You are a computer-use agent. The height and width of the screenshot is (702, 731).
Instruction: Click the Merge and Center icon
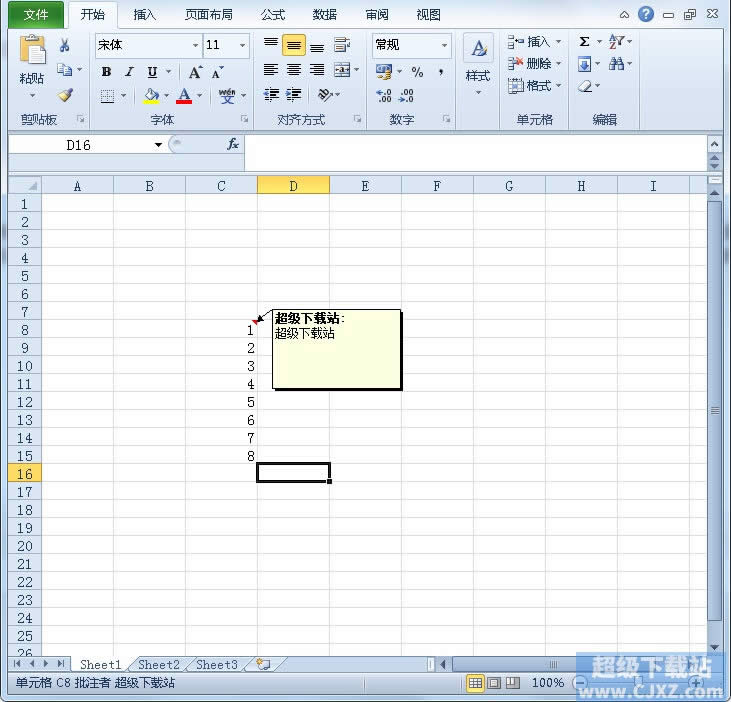click(342, 70)
